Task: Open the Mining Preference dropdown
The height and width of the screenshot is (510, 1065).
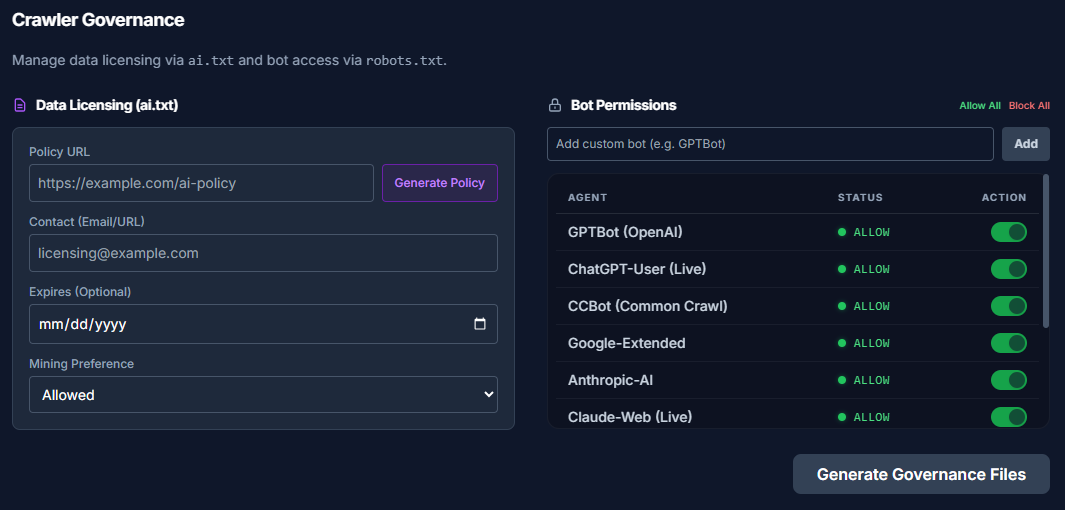Action: click(x=264, y=395)
